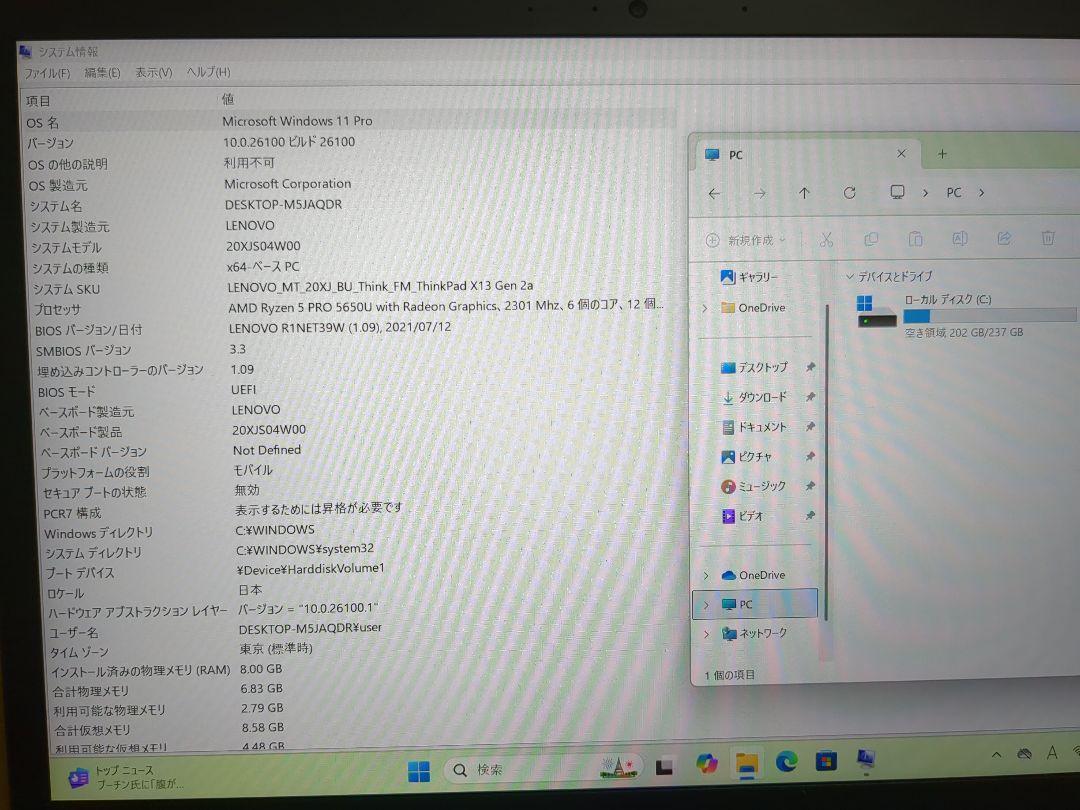The width and height of the screenshot is (1080, 810).
Task: Click the pin icon beside ダウンロード
Action: click(x=811, y=397)
